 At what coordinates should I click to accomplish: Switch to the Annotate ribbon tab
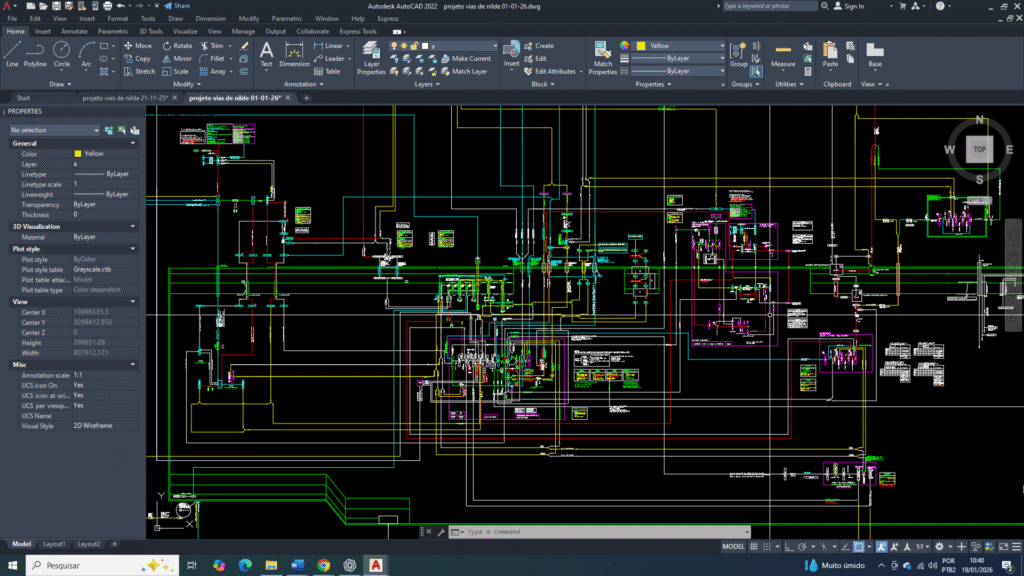(74, 31)
